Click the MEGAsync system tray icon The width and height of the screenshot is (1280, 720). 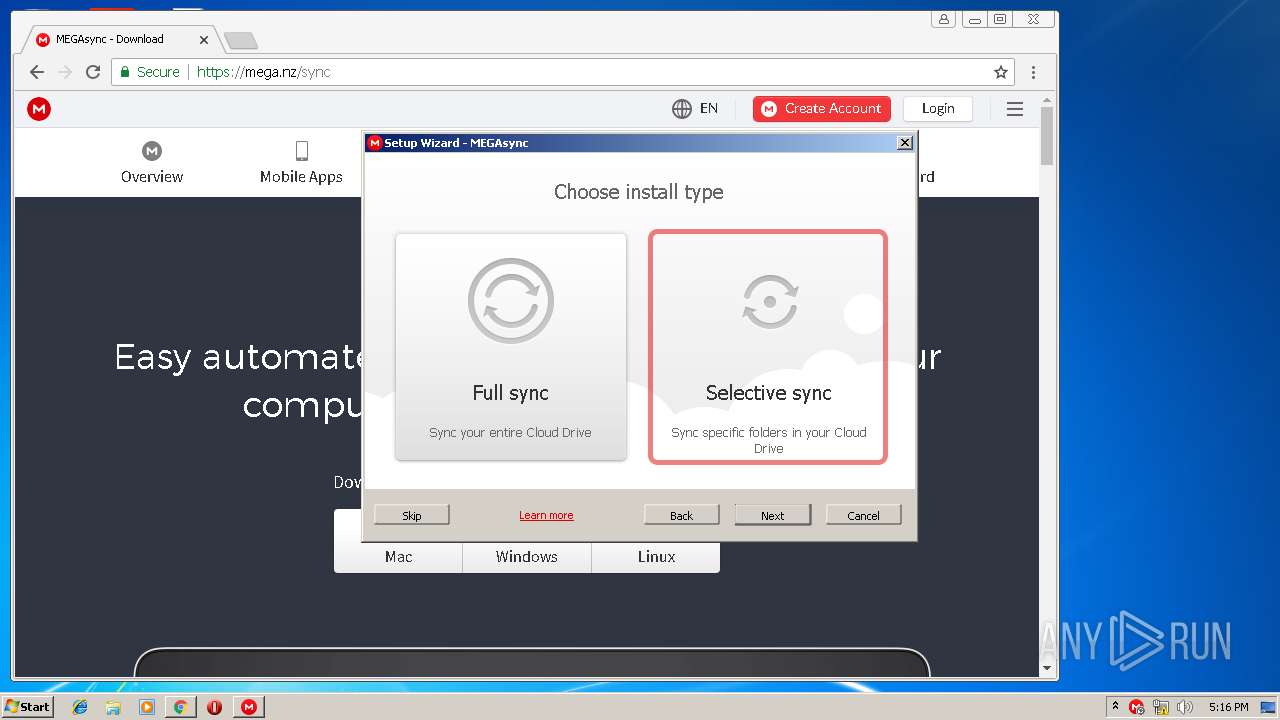click(x=1137, y=707)
